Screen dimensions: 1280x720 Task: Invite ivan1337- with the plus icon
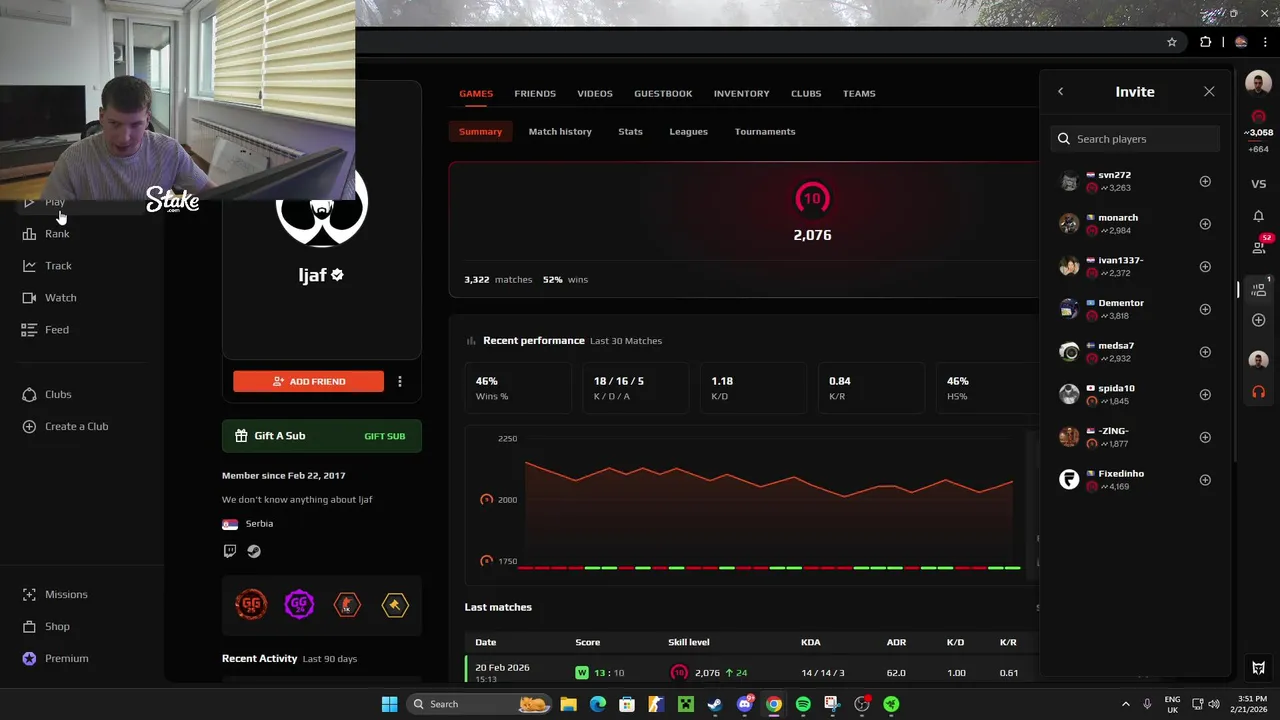pos(1205,267)
